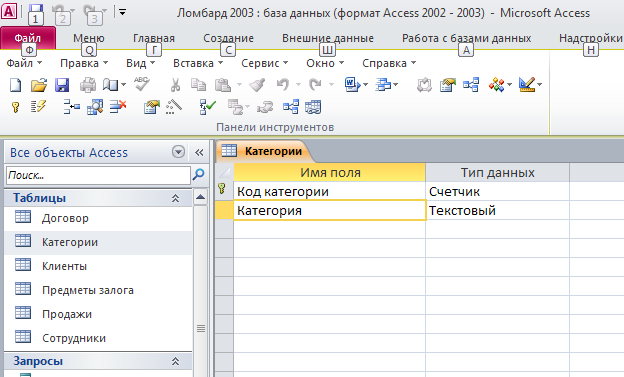This screenshot has width=624, height=377.
Task: Open Properties icon in the second toolbar row
Action: pyautogui.click(x=152, y=107)
